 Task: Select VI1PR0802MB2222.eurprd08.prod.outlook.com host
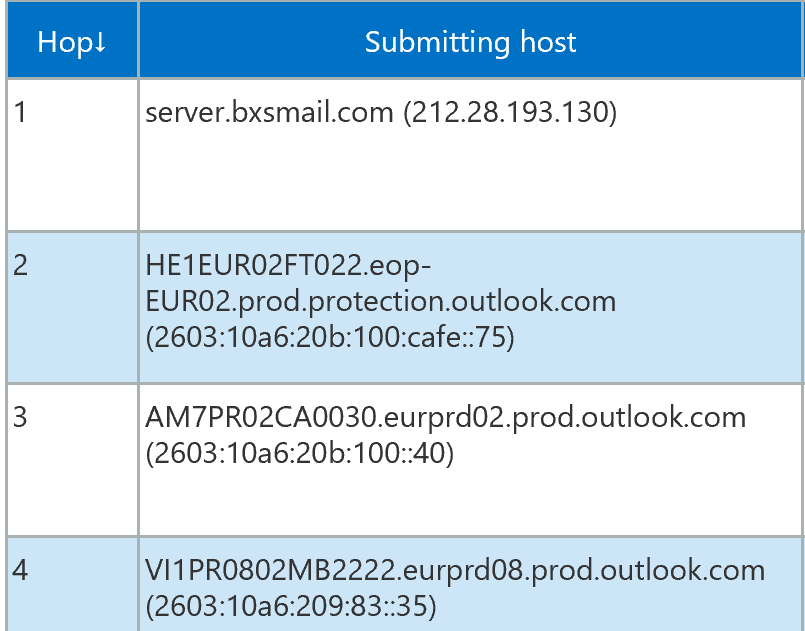[x=455, y=570]
